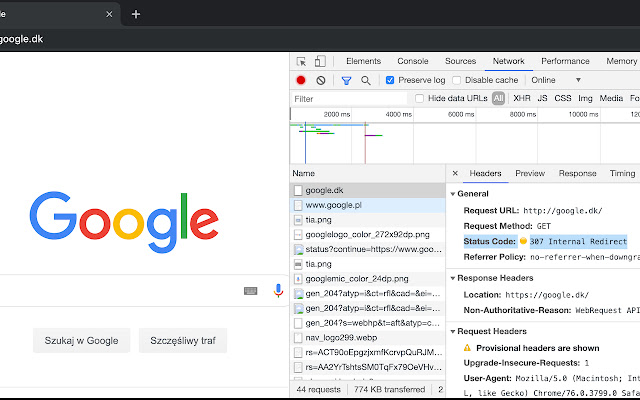The height and width of the screenshot is (400, 640).
Task: Enable the Disable cache checkbox
Action: click(457, 80)
